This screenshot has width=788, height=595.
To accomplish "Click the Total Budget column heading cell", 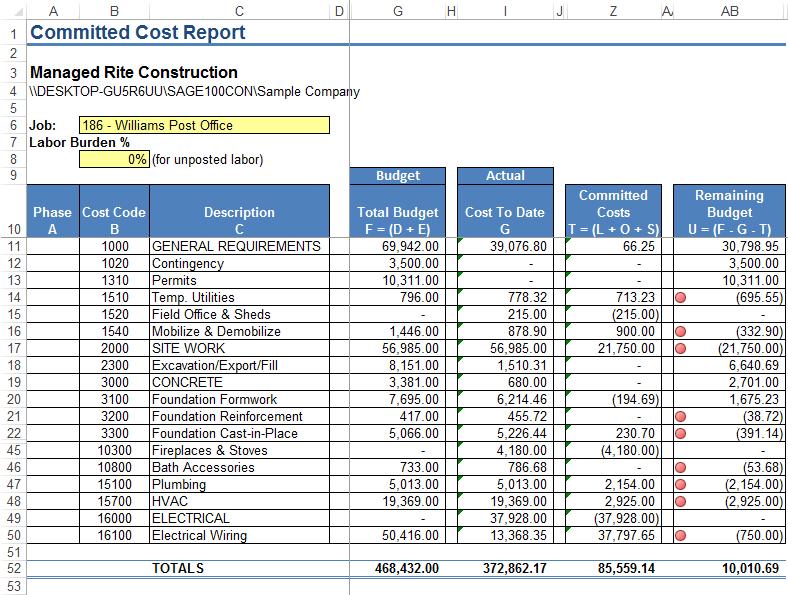I will coord(398,211).
